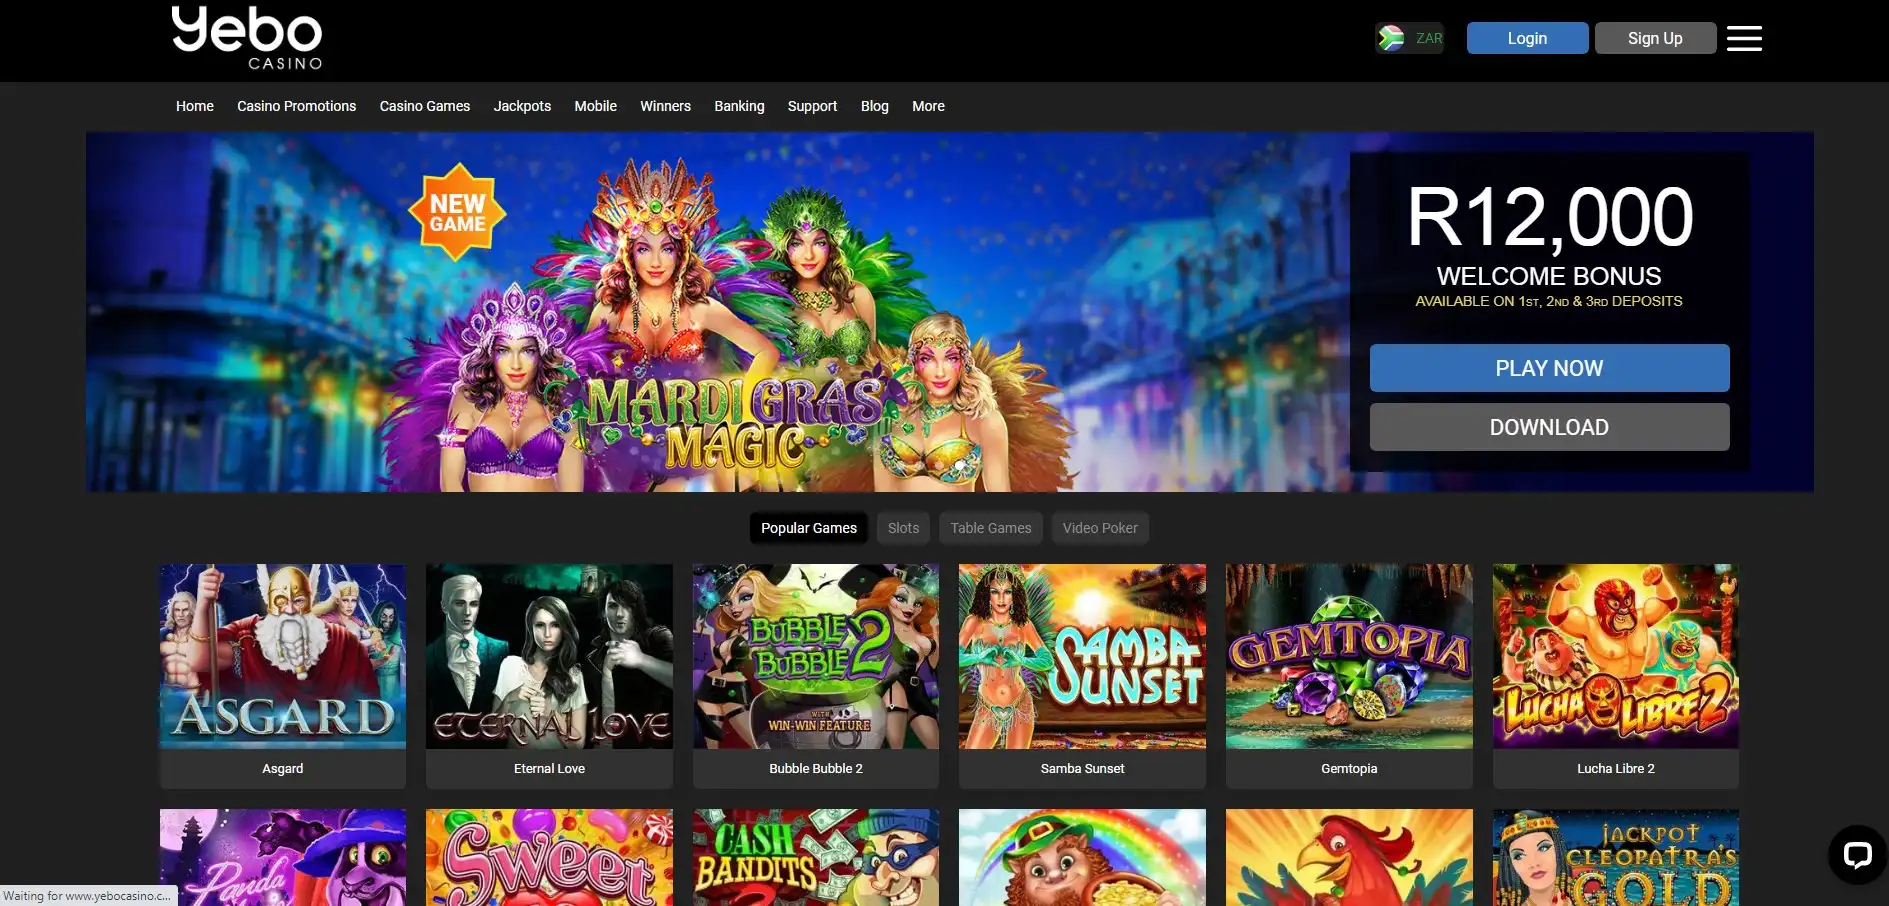This screenshot has height=906, width=1889.
Task: Go to Home page
Action: 195,106
